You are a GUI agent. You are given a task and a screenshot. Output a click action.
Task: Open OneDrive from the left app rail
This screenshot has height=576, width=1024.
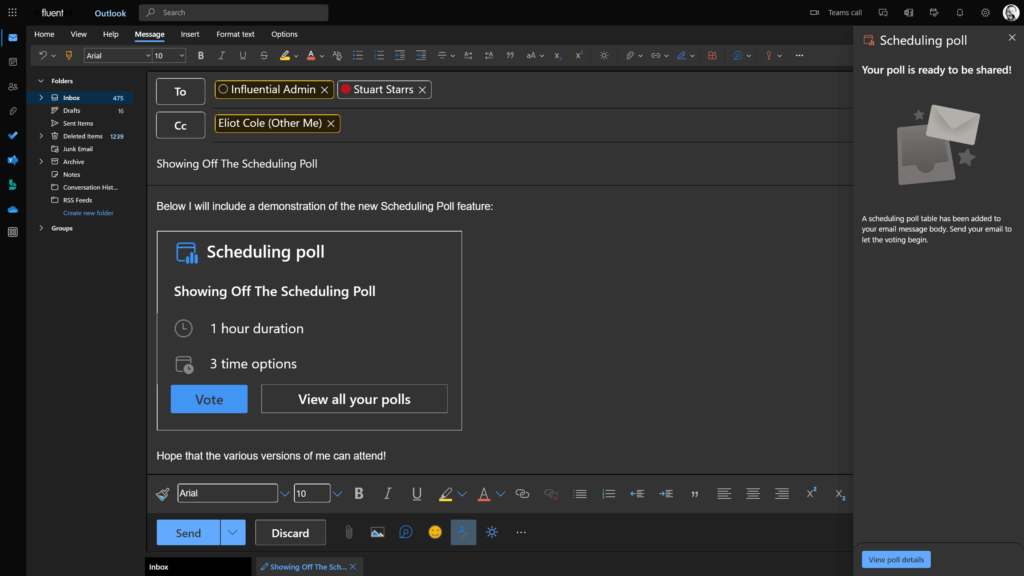coord(12,208)
